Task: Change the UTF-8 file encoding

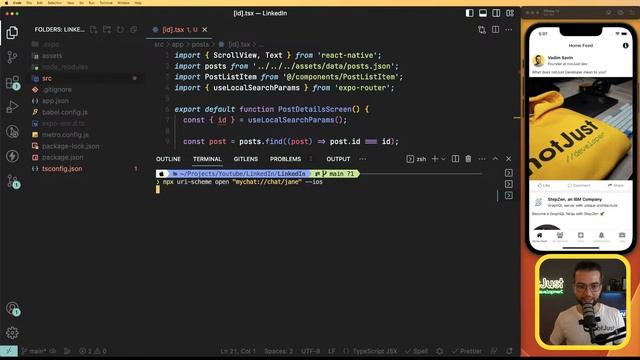Action: click(310, 351)
